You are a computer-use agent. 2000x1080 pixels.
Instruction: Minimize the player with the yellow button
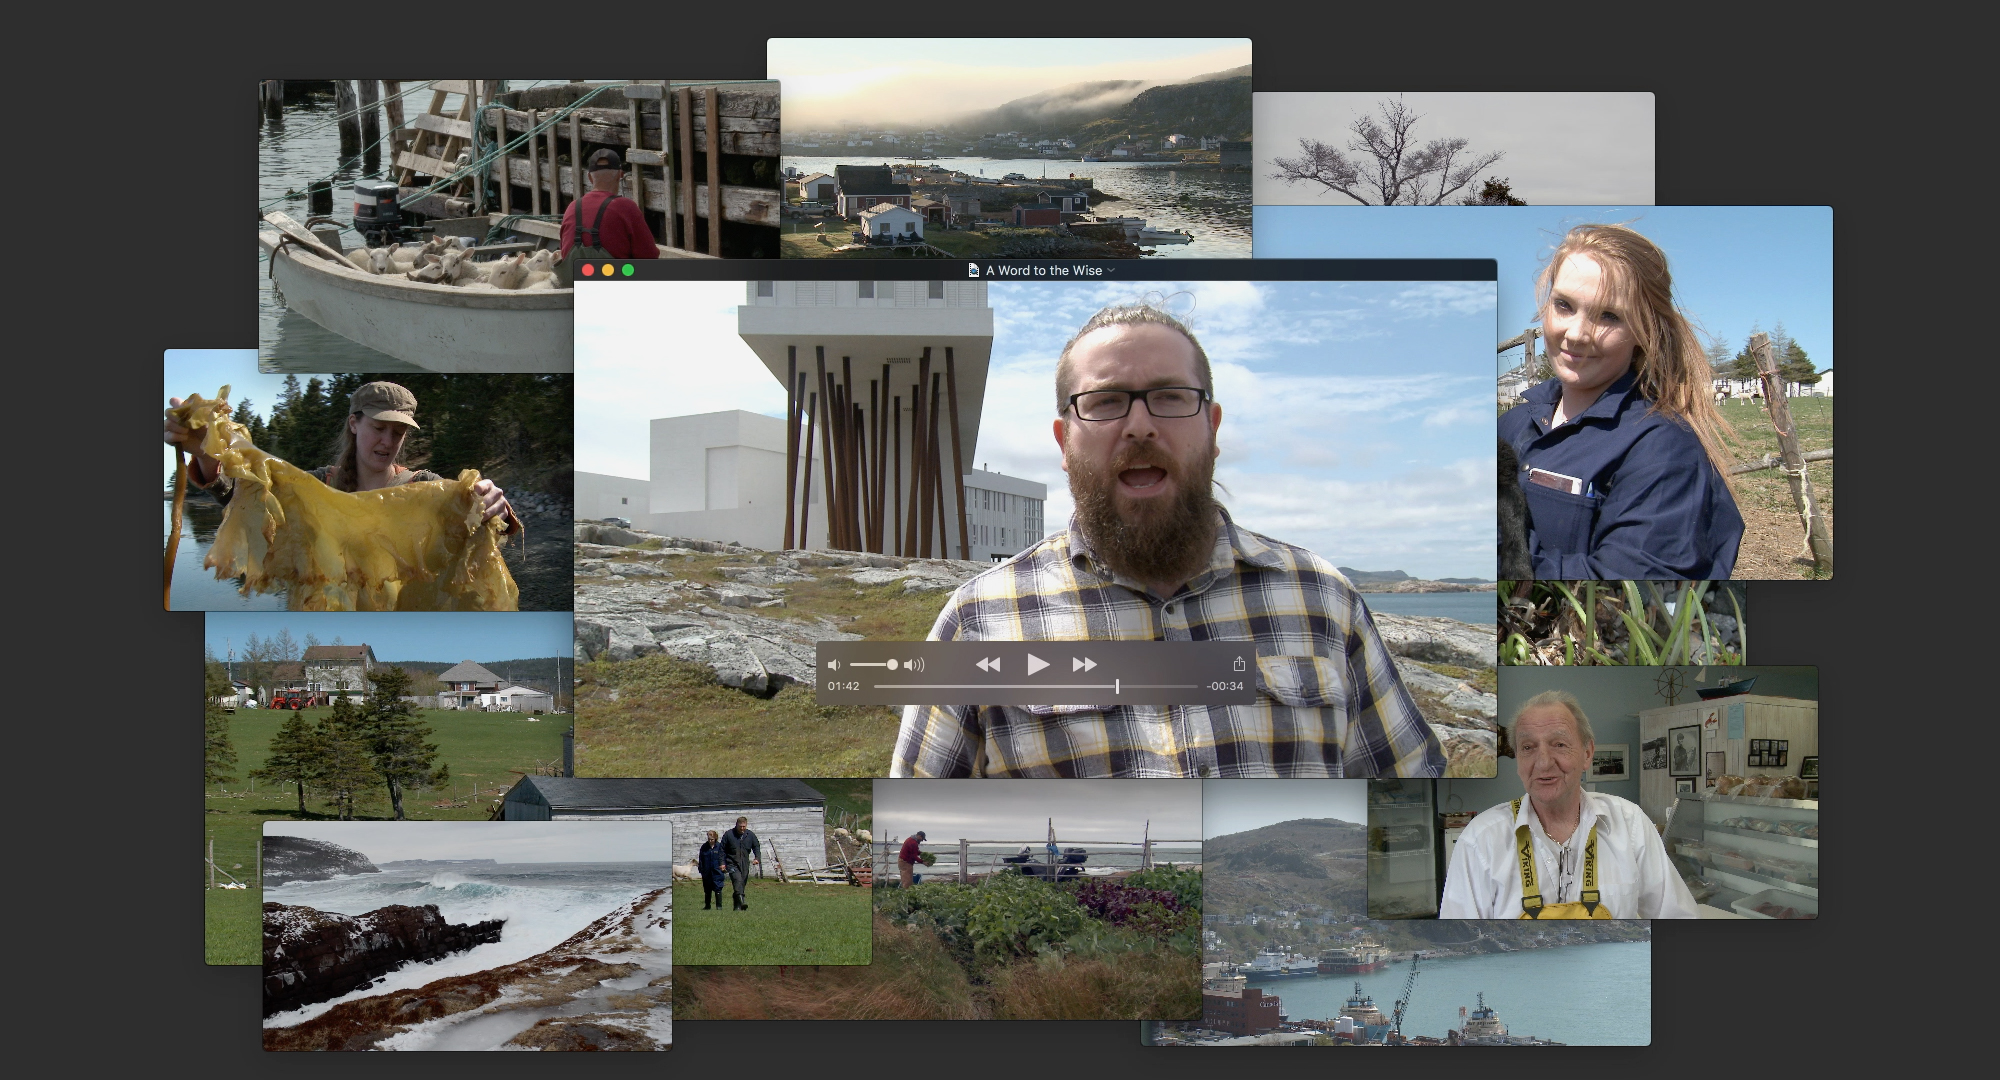tap(608, 270)
